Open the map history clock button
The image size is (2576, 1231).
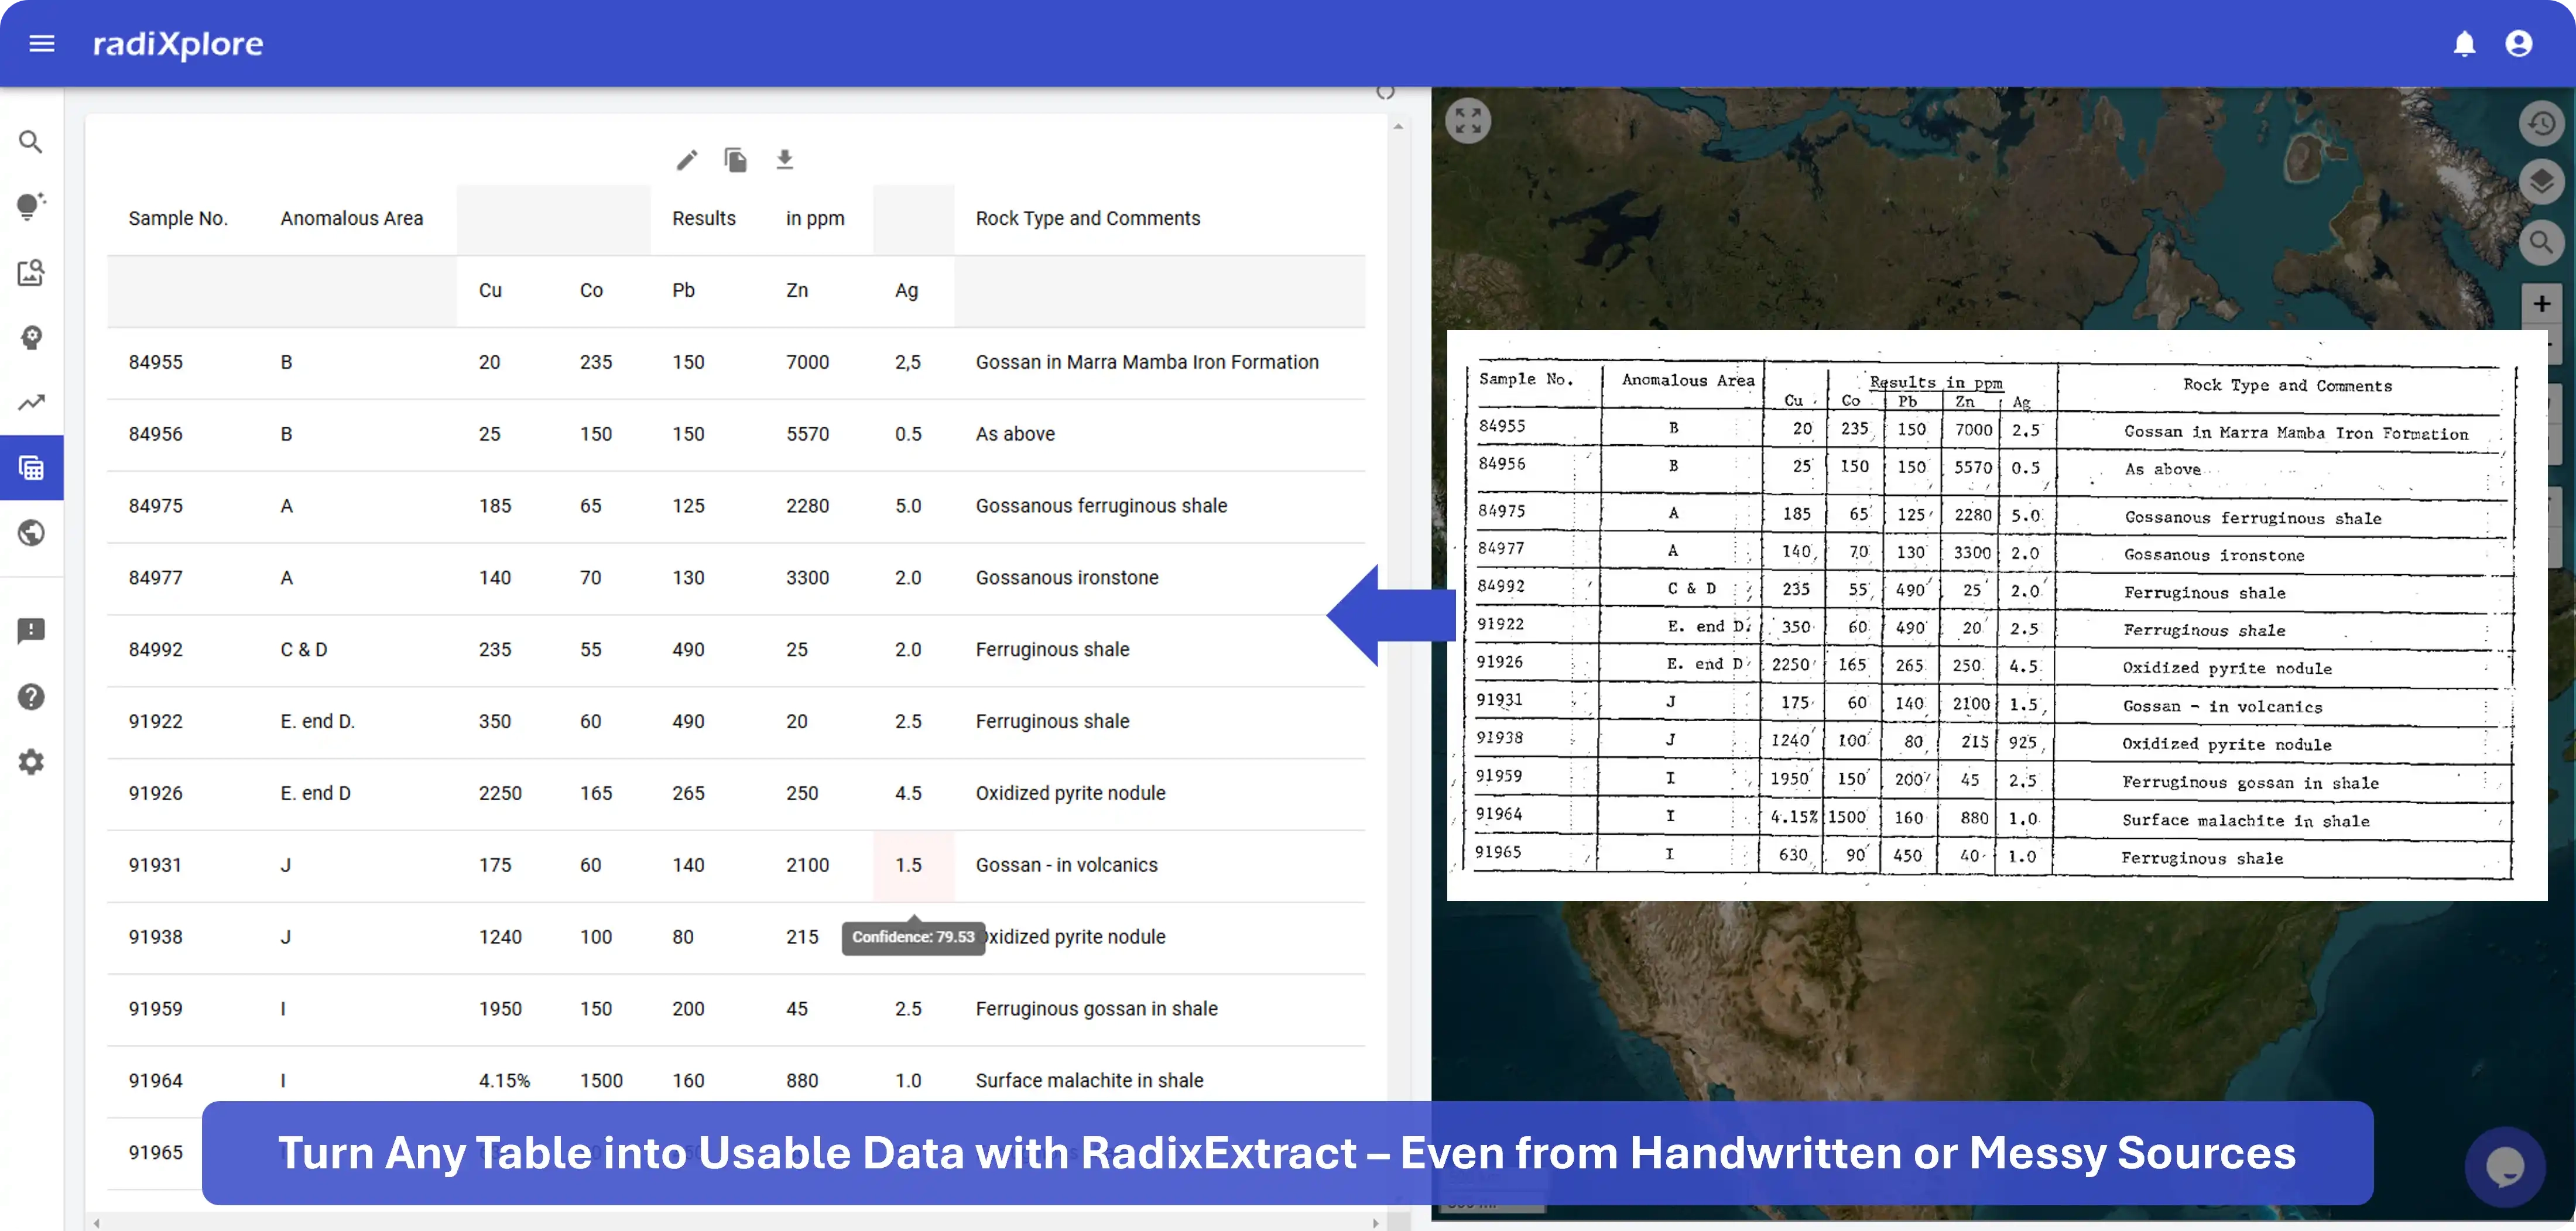coord(2541,124)
